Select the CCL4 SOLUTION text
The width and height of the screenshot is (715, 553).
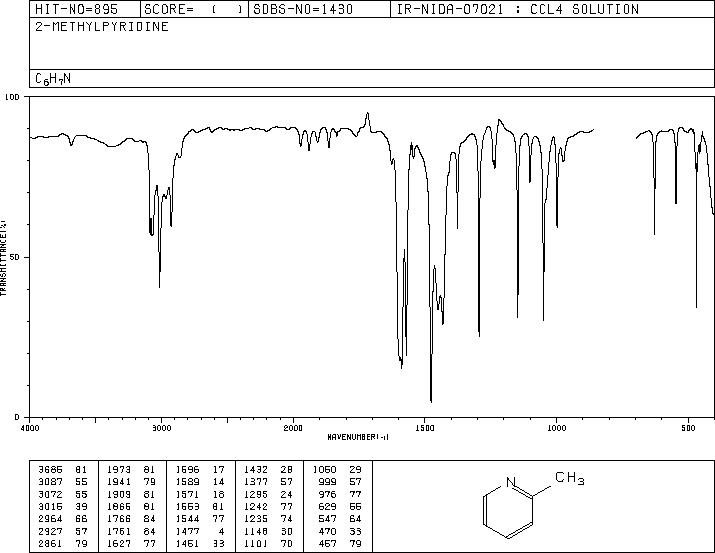[584, 9]
